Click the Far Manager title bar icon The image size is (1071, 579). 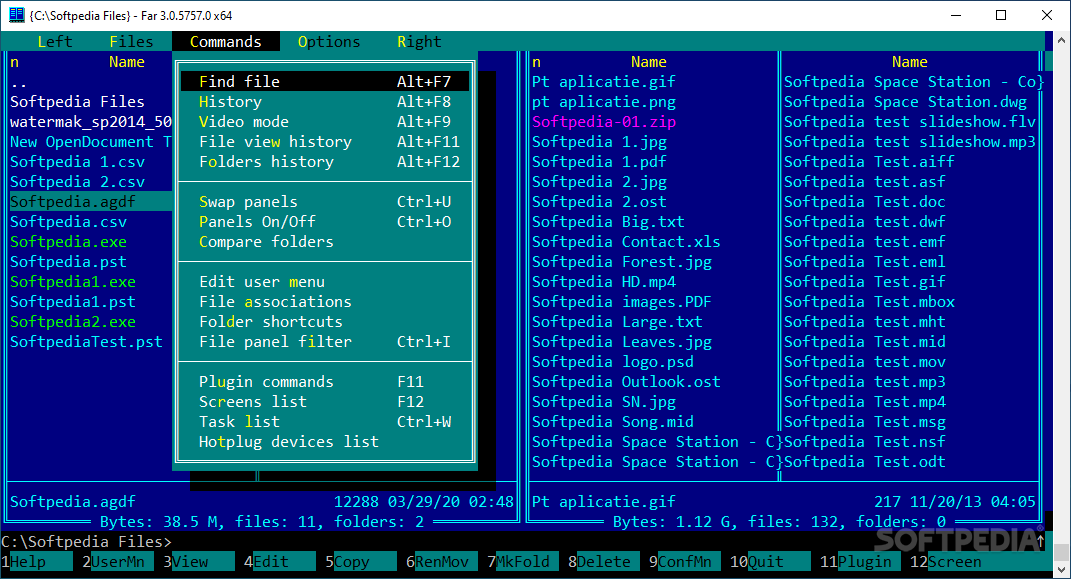click(x=16, y=15)
